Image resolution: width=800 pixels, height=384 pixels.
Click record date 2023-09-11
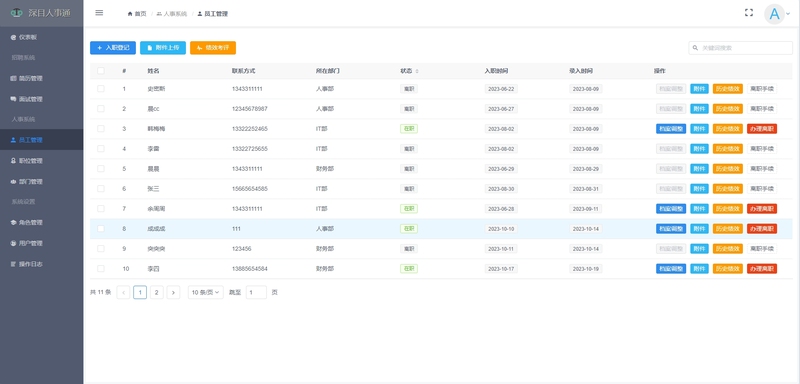pyautogui.click(x=586, y=209)
